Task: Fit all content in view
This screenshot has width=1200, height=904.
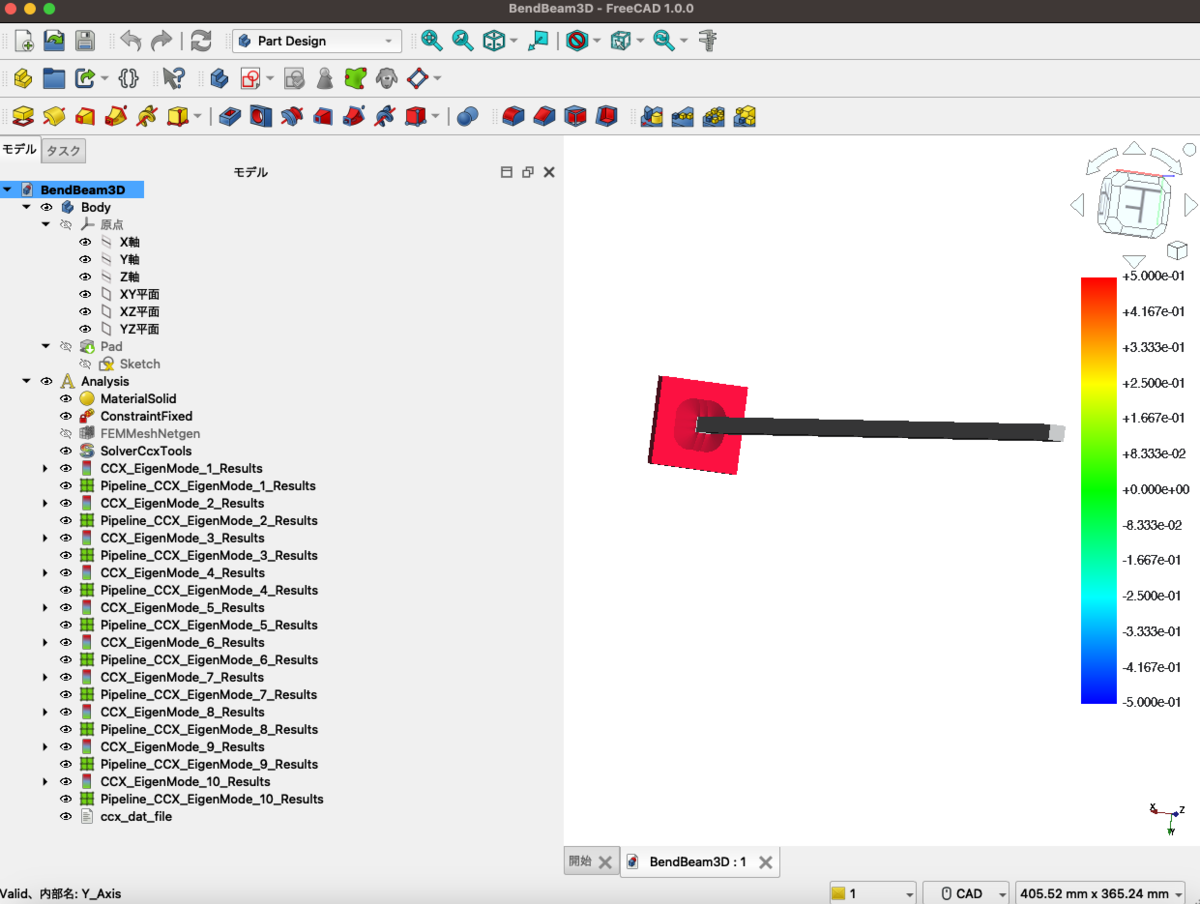Action: [432, 41]
